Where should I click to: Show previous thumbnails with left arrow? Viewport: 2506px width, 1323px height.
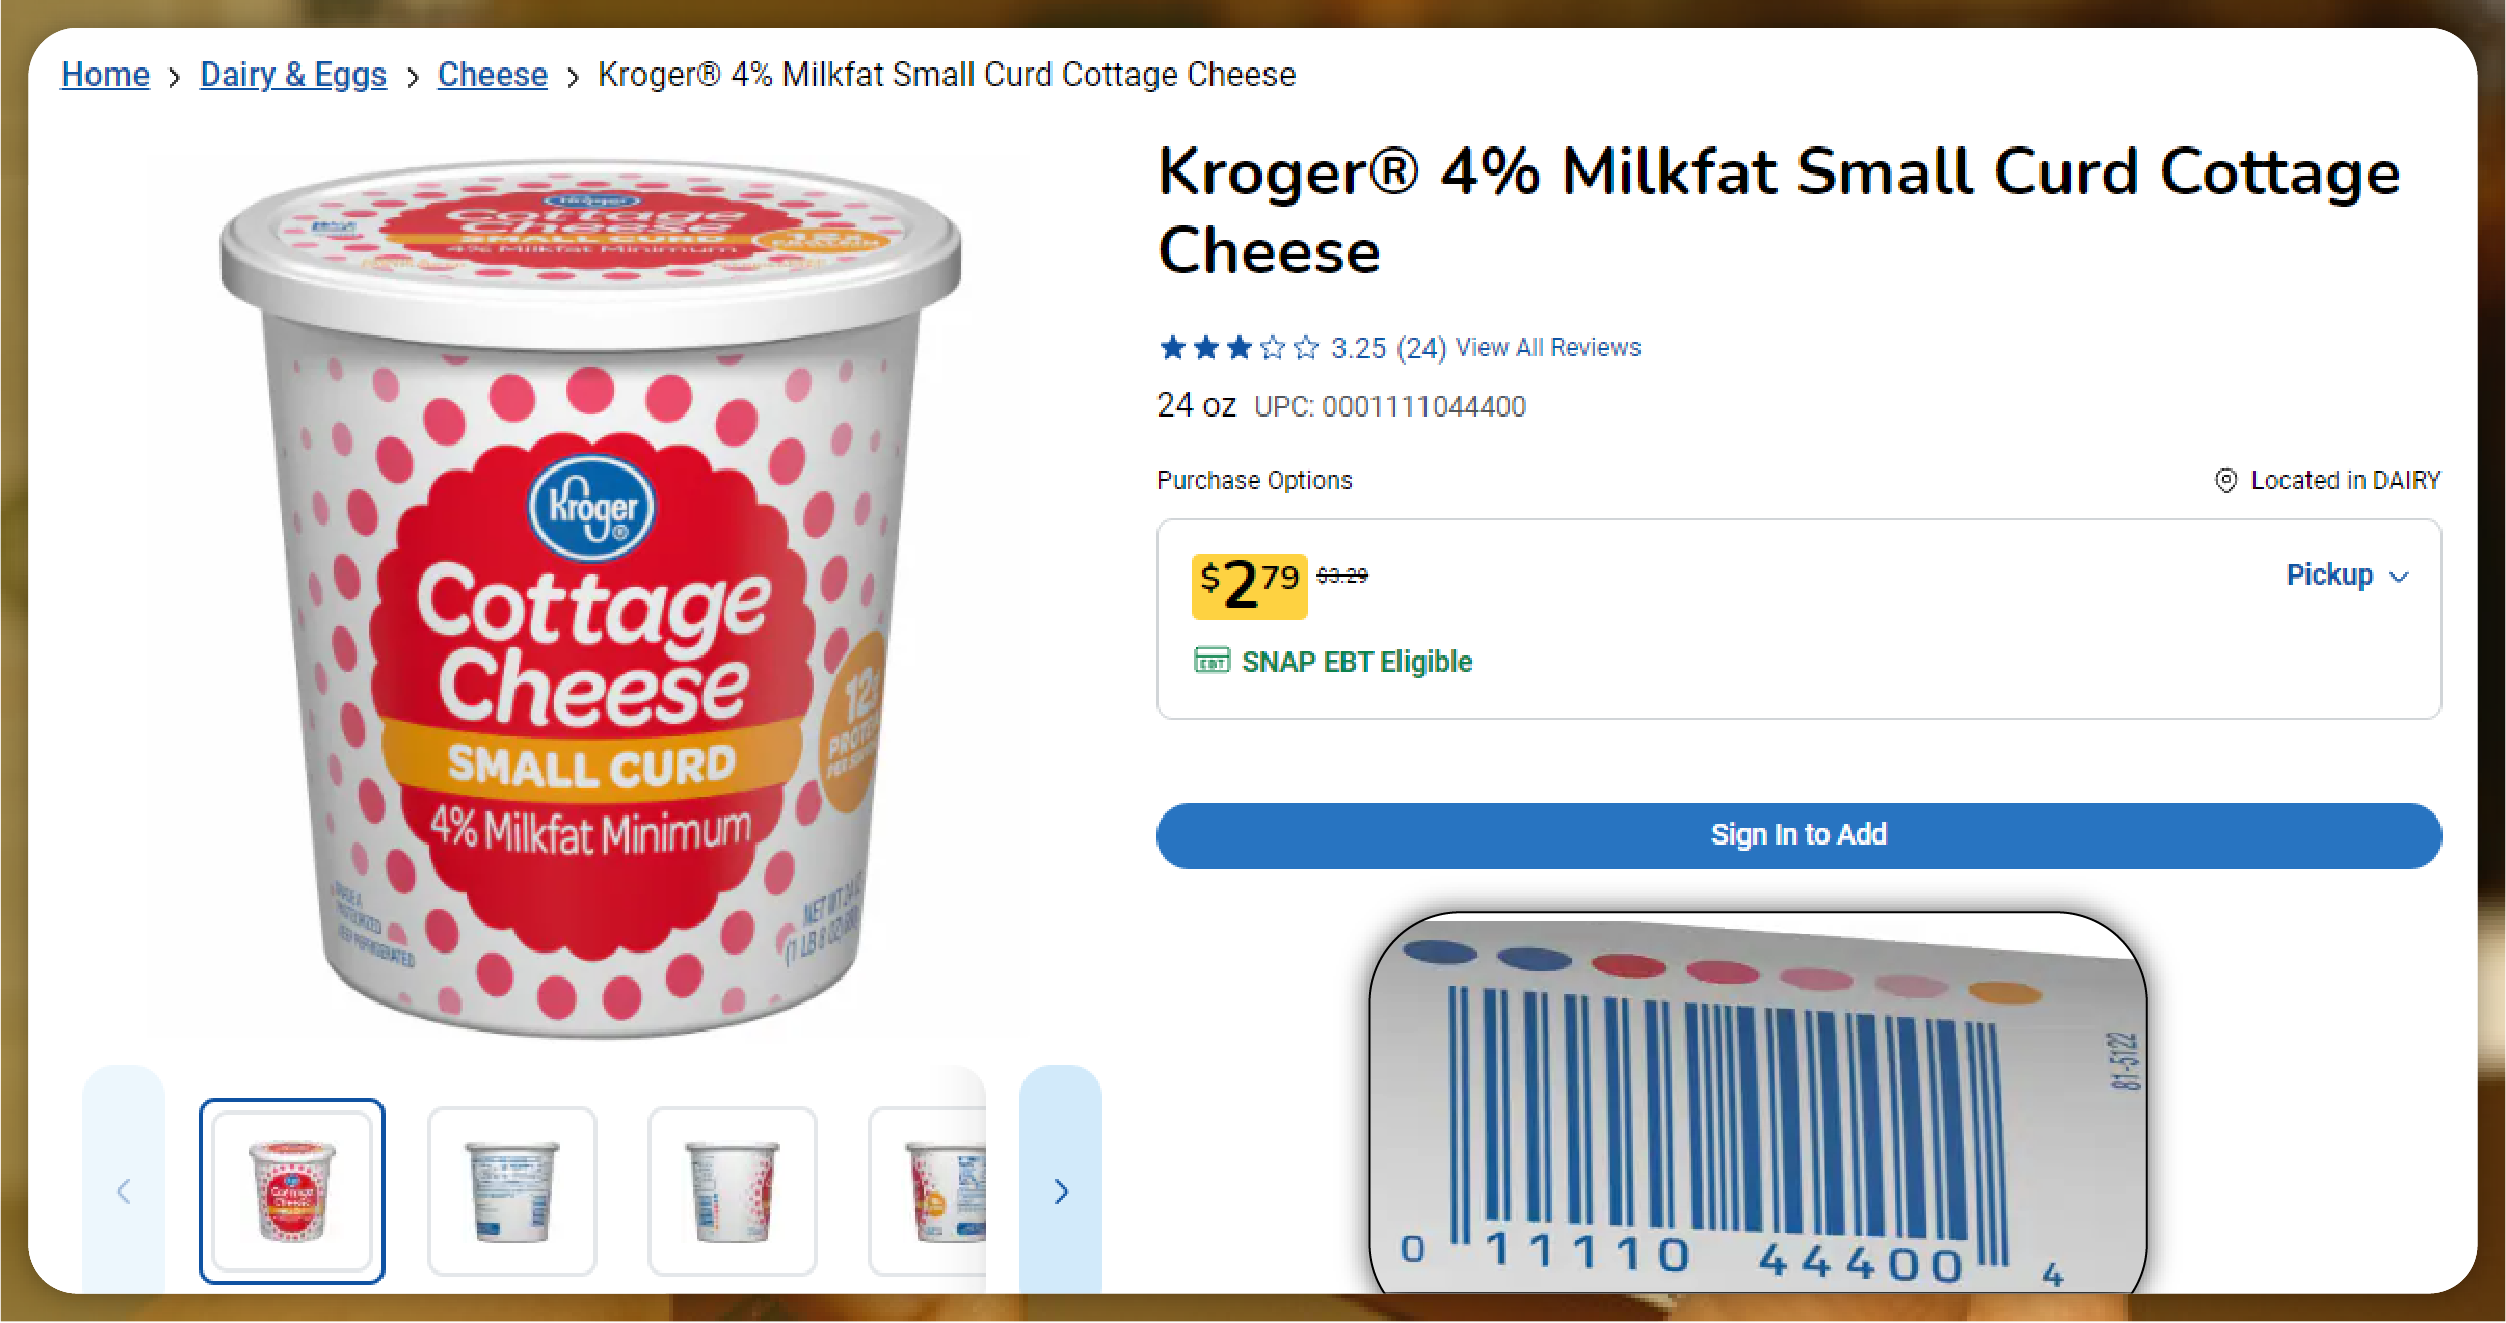[124, 1190]
